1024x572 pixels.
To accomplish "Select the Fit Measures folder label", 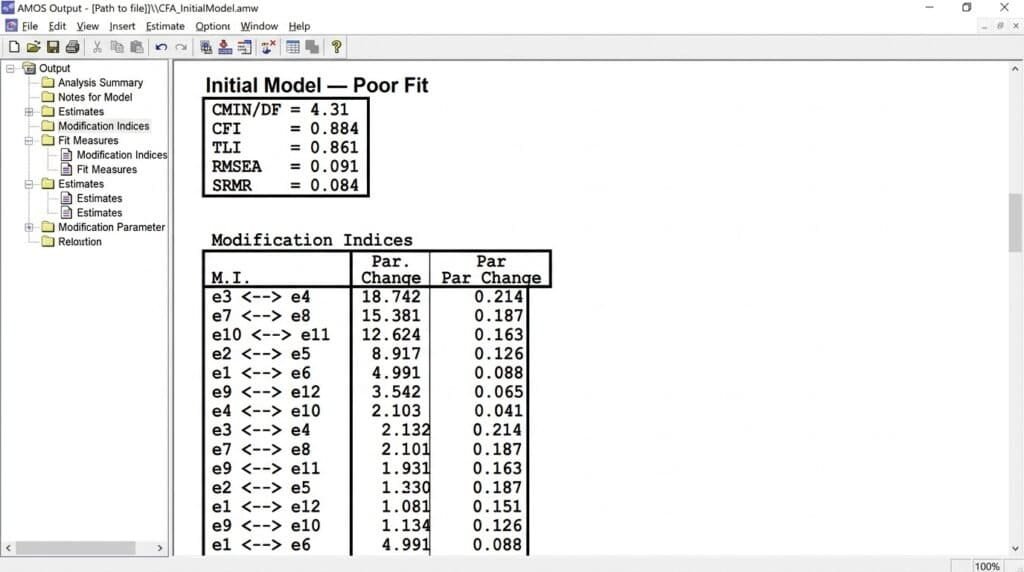I will pos(88,140).
